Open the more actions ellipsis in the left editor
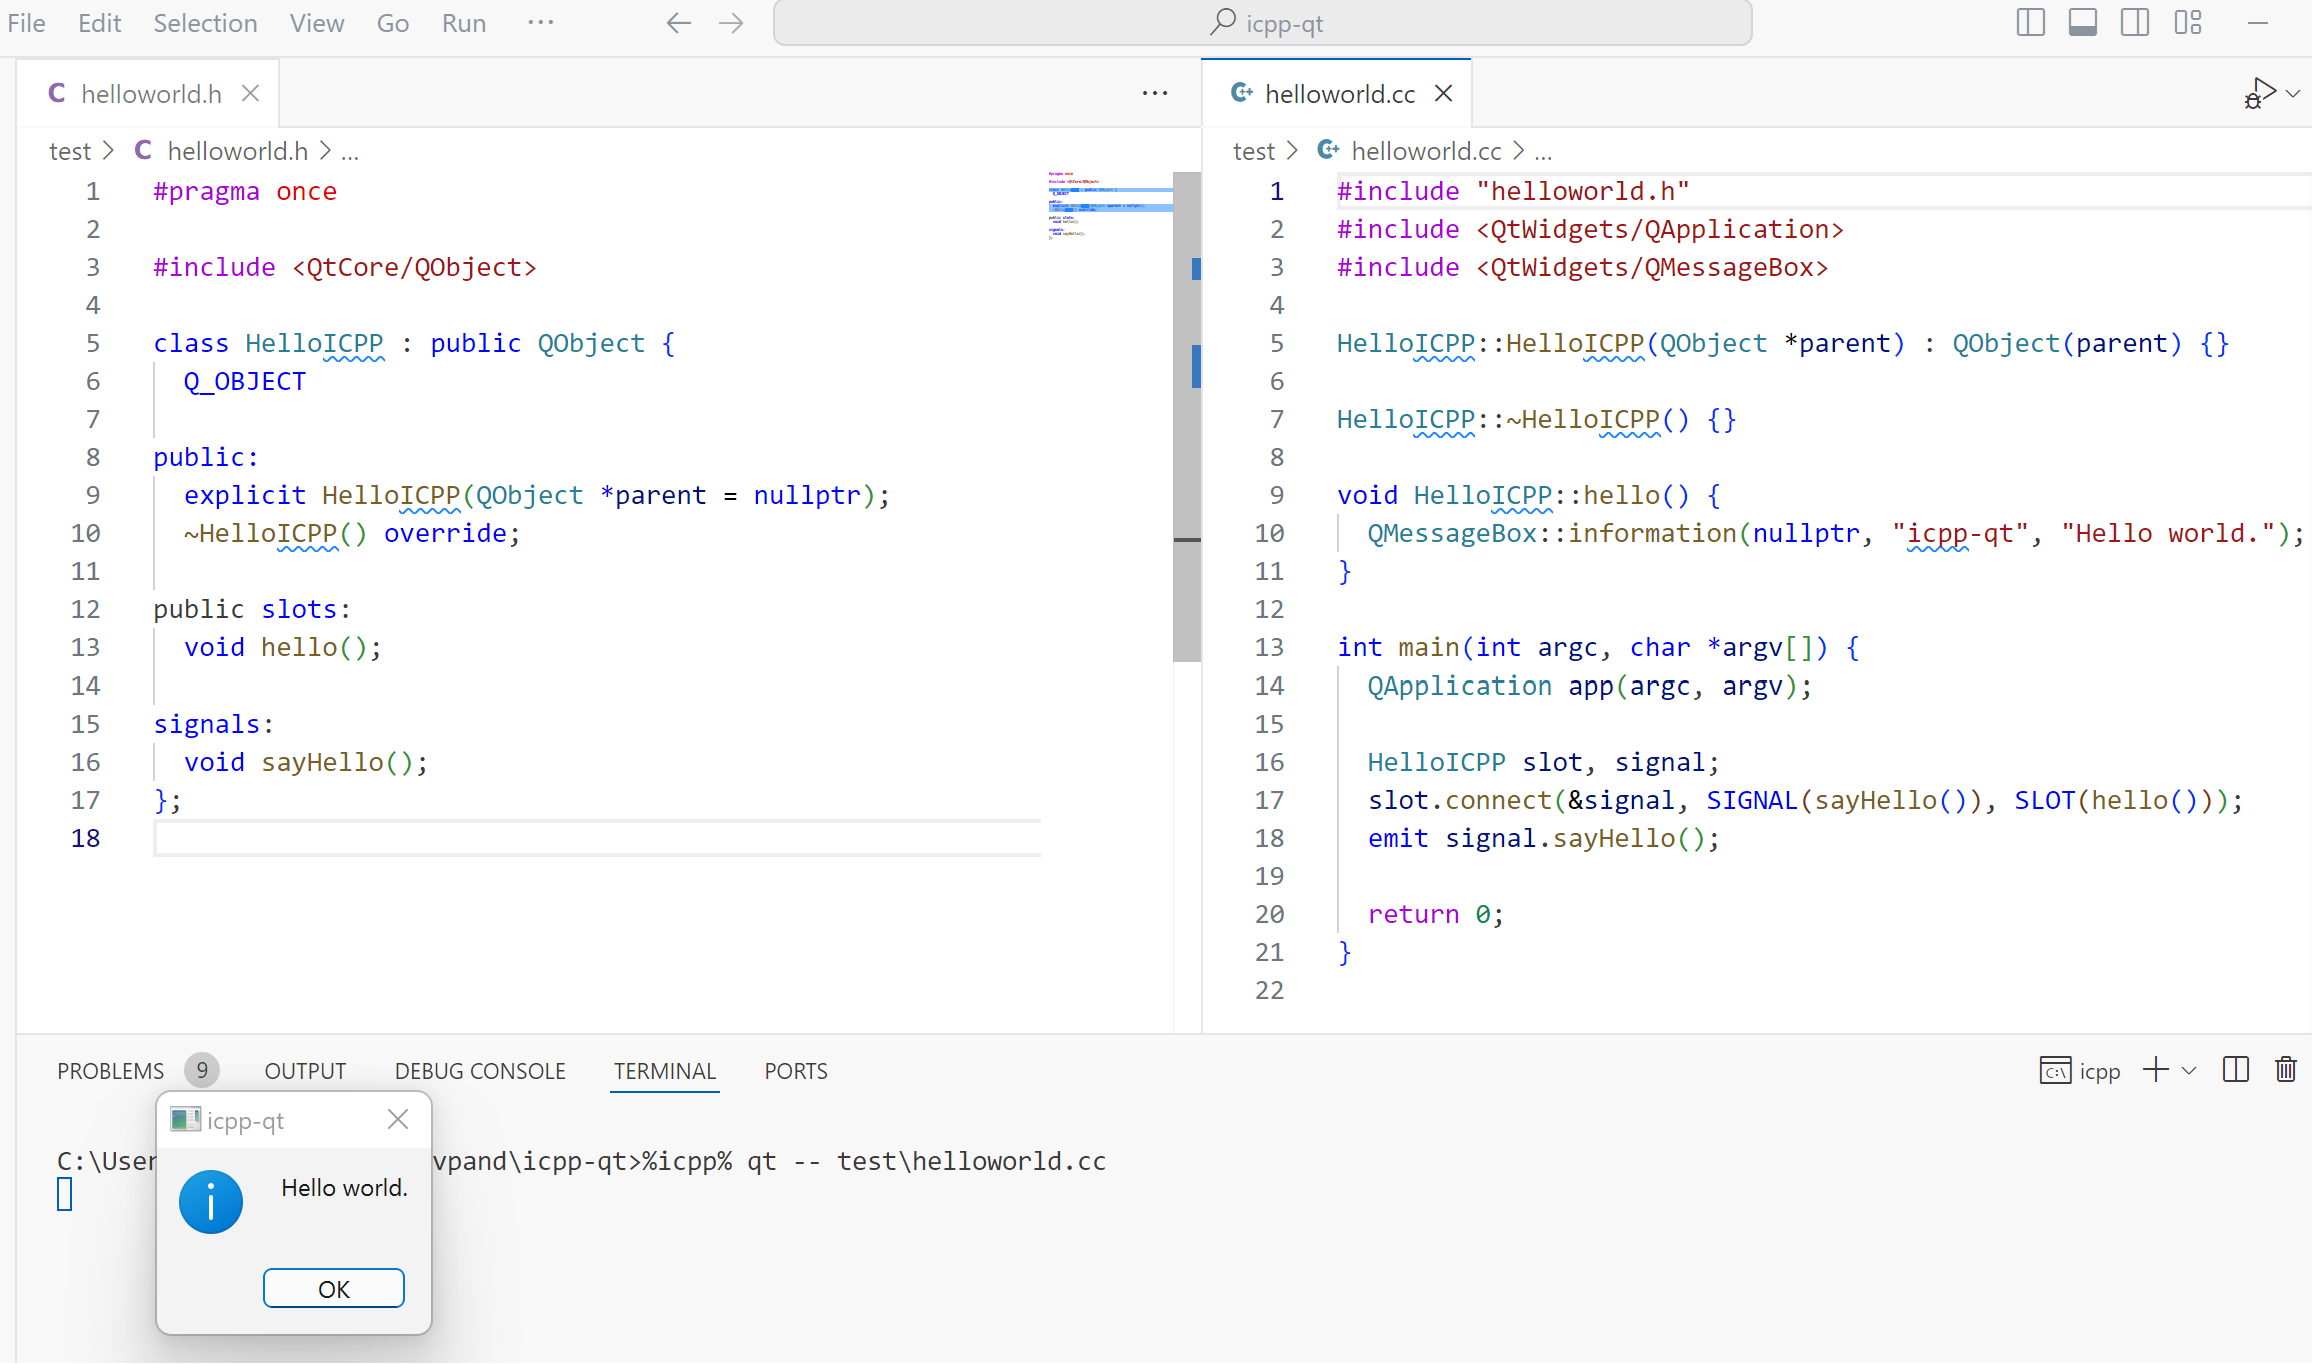Image resolution: width=2312 pixels, height=1364 pixels. [1154, 93]
